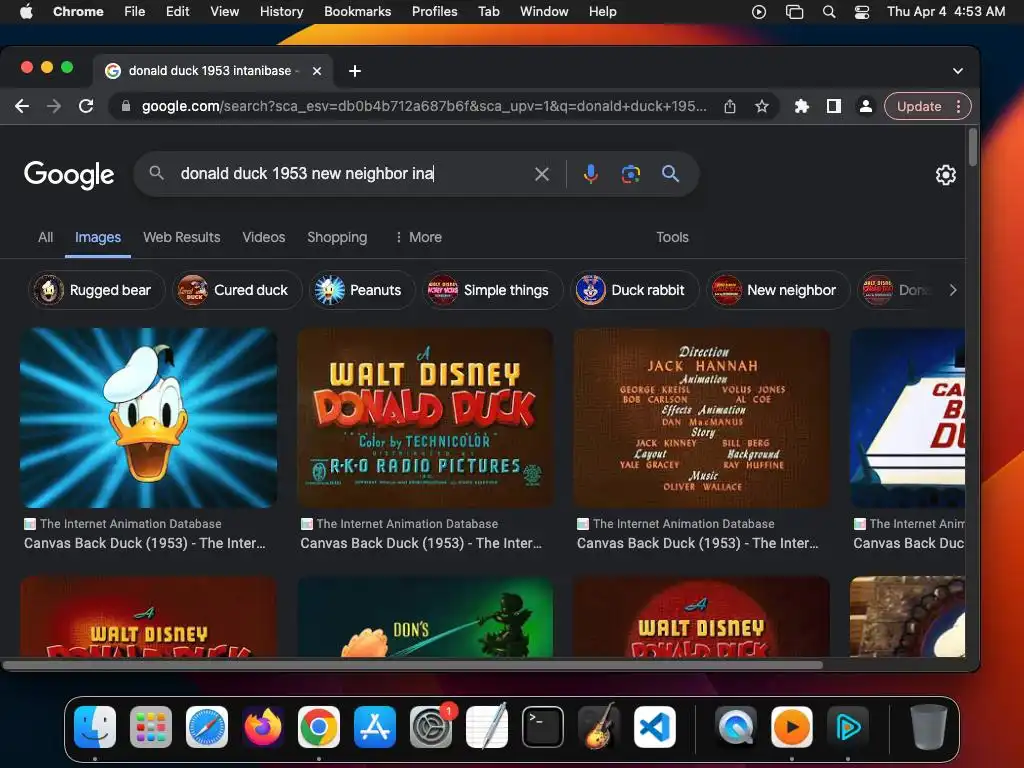Viewport: 1024px width, 768px height.
Task: Click inside the Google search text field
Action: 353,174
